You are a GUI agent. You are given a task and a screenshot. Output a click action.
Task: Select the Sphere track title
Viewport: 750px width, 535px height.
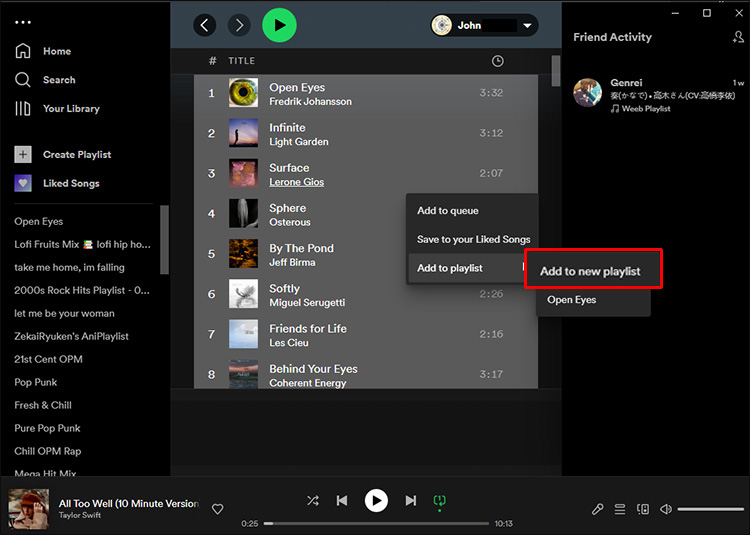tap(287, 208)
